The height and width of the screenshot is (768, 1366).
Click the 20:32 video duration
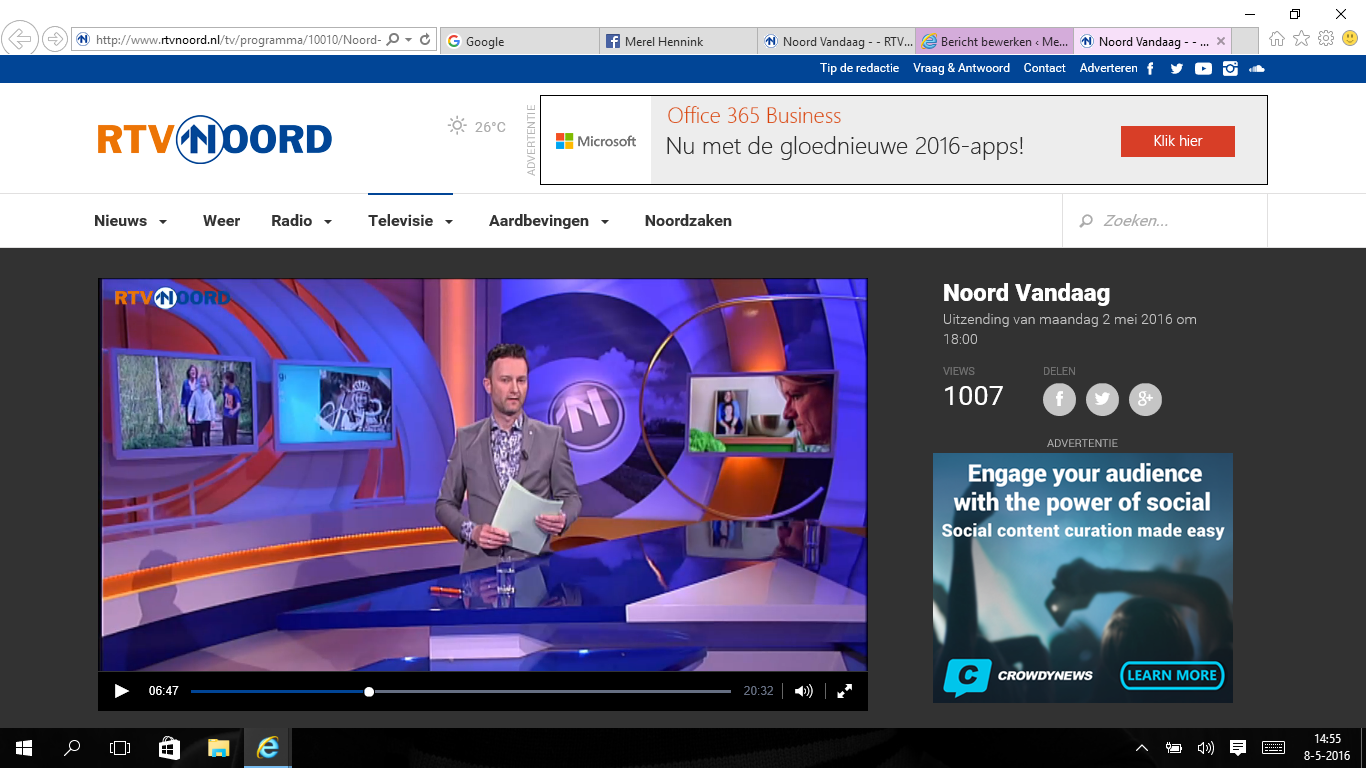point(759,691)
